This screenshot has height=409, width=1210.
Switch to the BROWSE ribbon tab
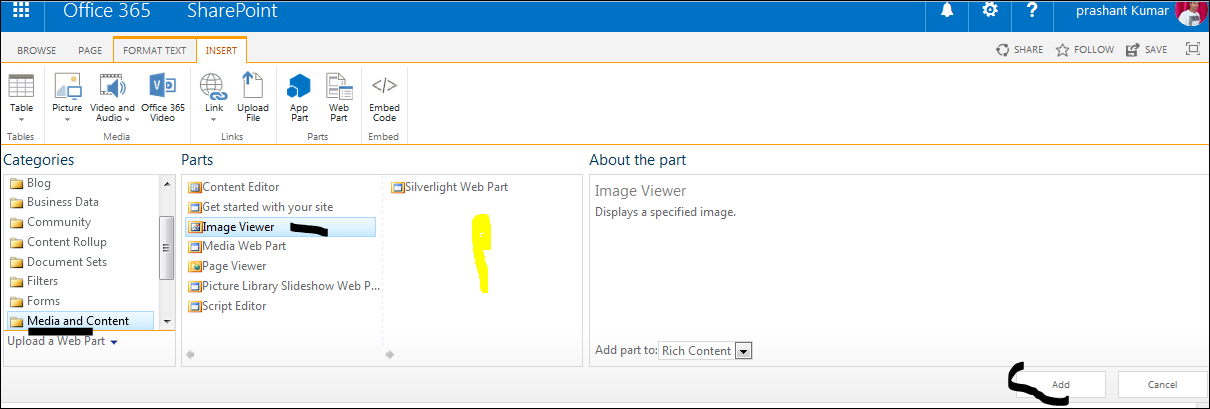[37, 50]
